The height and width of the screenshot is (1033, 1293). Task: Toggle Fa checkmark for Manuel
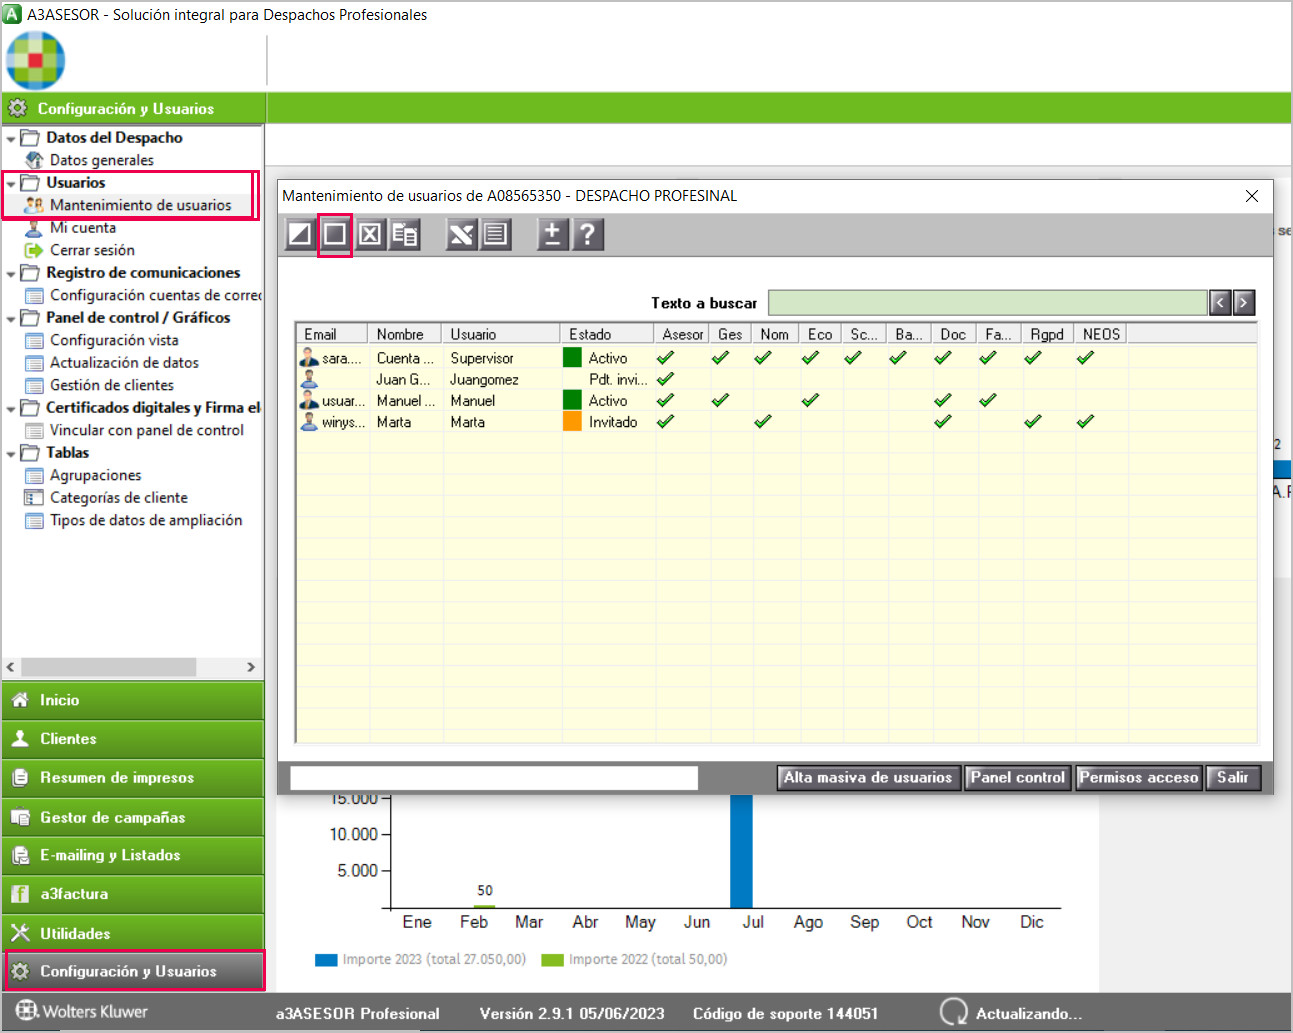click(x=988, y=400)
